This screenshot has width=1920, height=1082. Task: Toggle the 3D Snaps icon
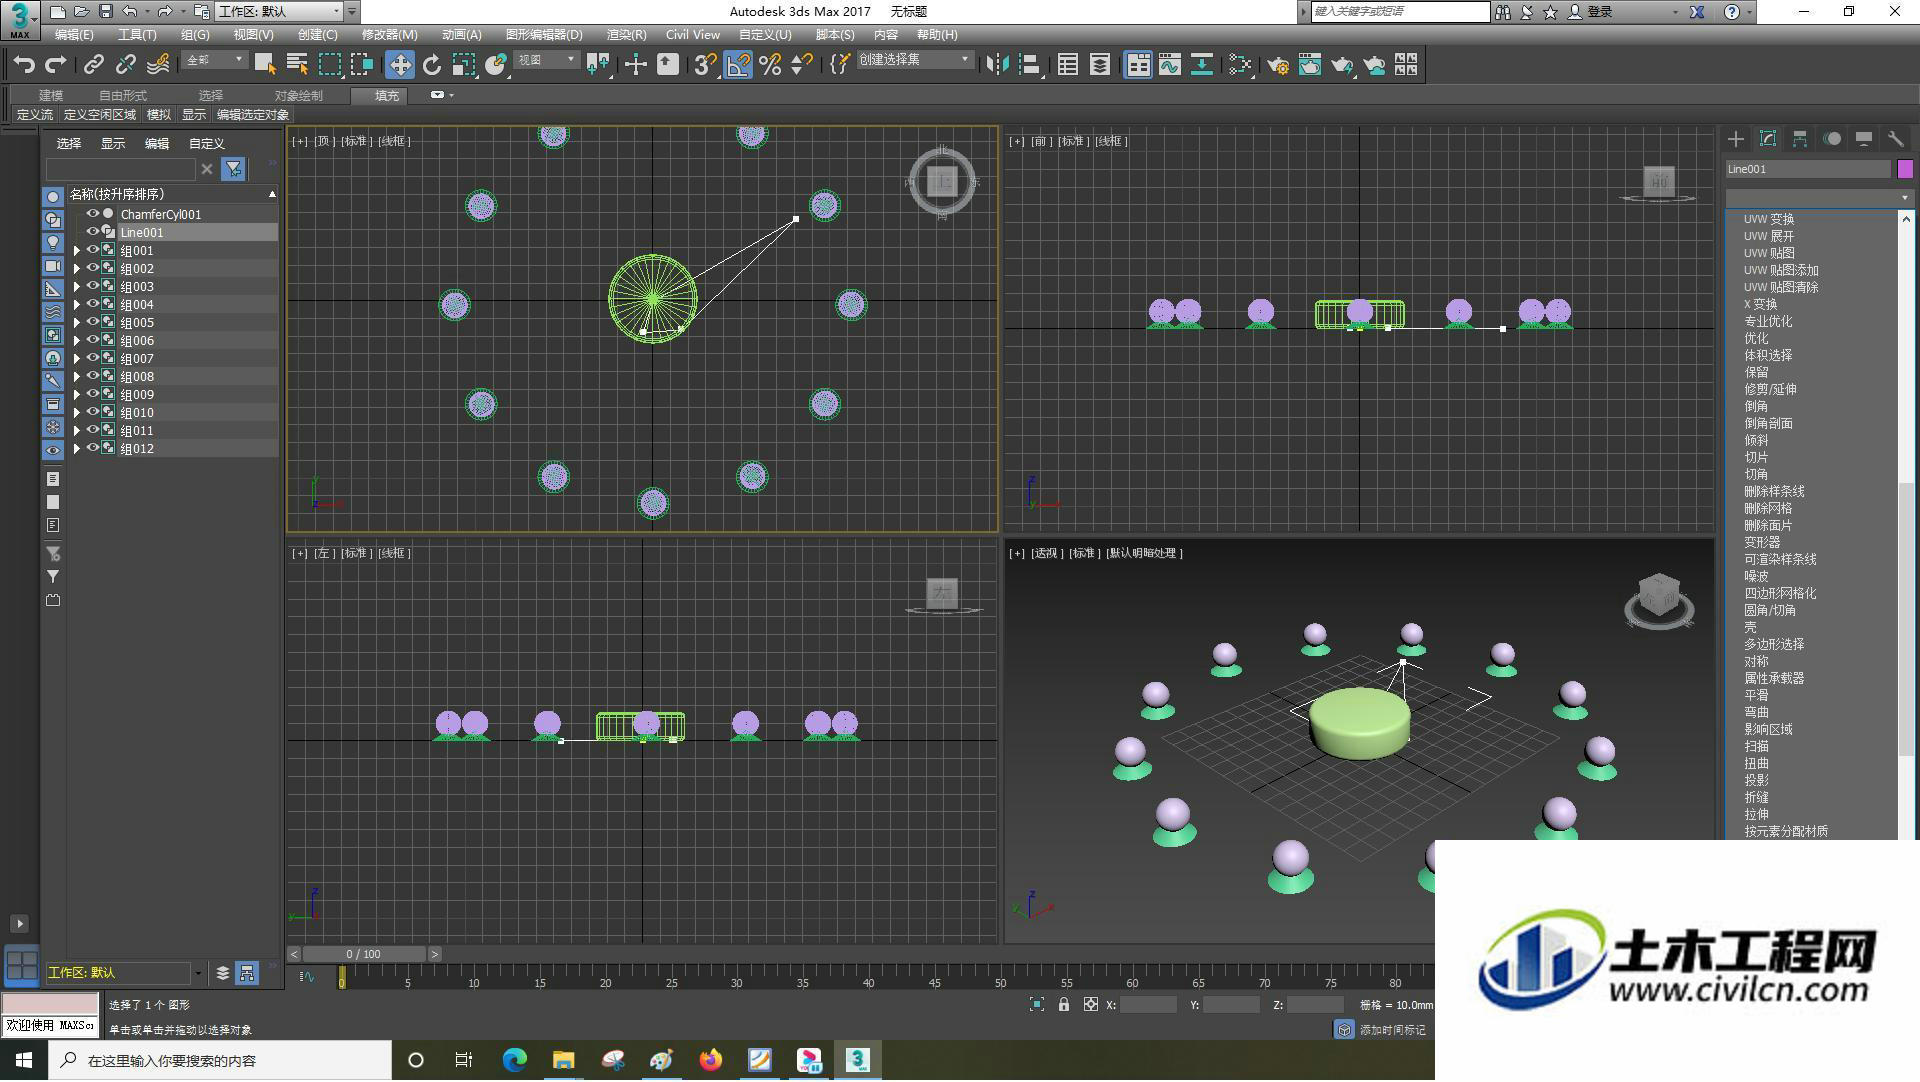point(705,65)
